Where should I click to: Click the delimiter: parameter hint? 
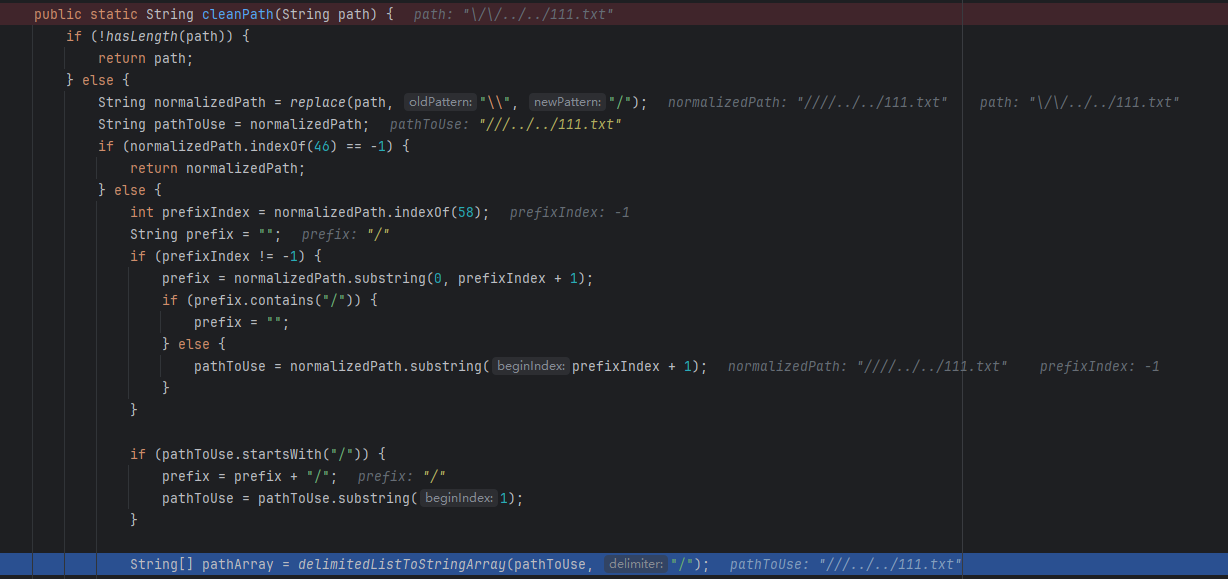pyautogui.click(x=634, y=565)
